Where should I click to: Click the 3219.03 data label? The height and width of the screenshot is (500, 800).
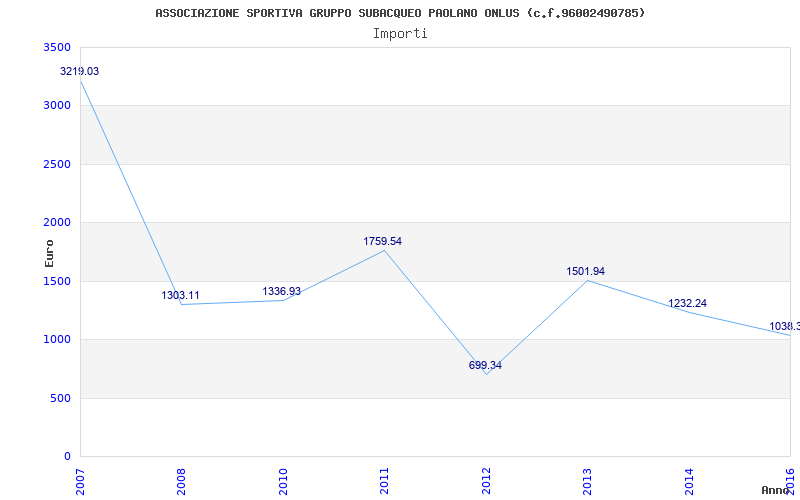(80, 71)
